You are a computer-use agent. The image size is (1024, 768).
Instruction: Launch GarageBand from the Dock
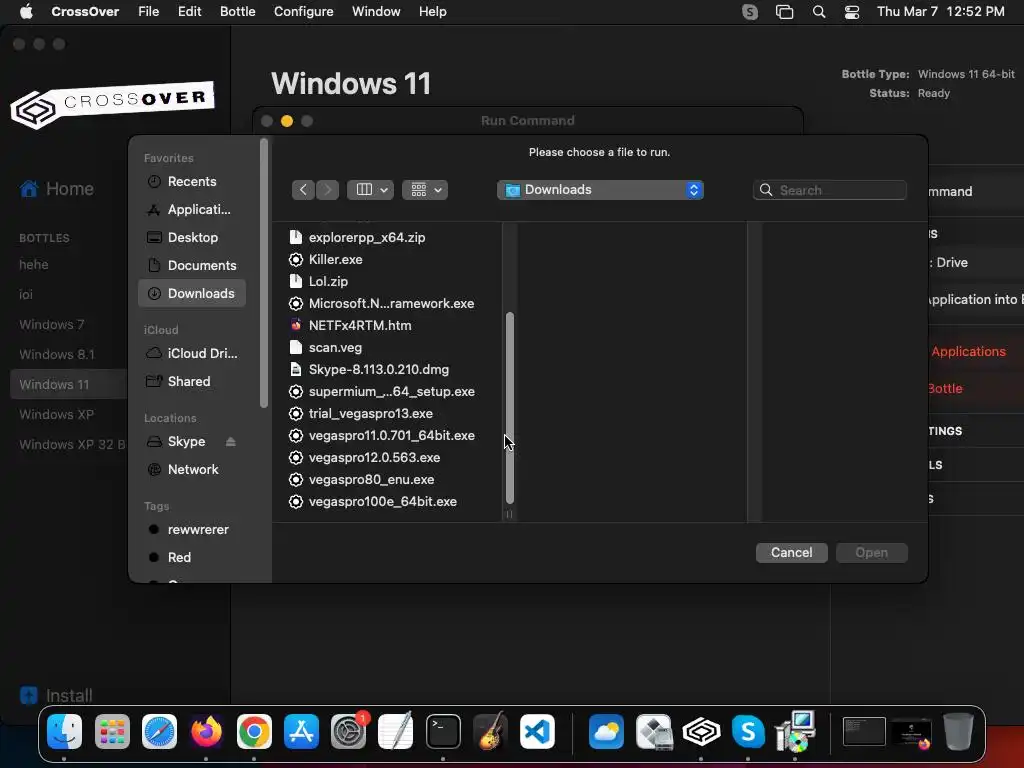[490, 731]
